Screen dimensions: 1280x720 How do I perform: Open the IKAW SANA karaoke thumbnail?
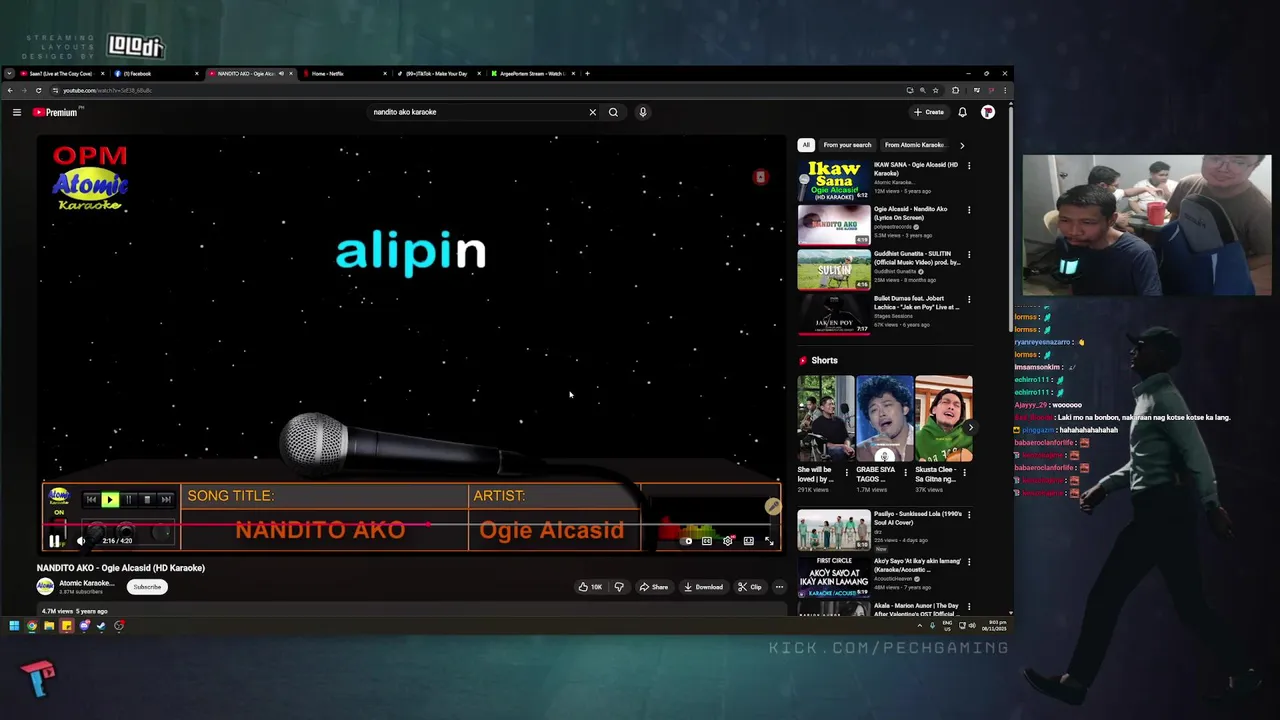pos(834,181)
